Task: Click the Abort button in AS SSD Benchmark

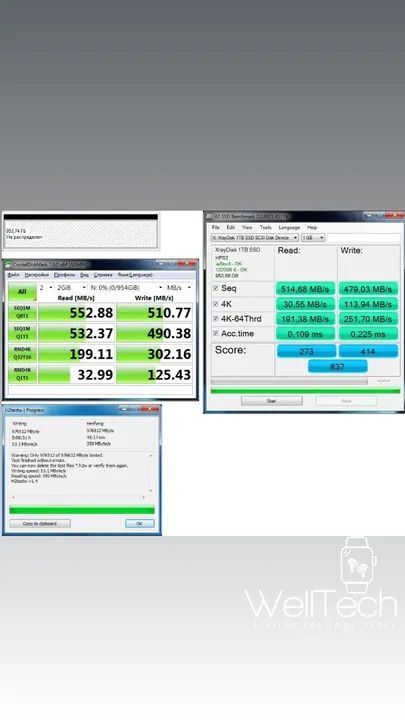Action: coord(346,401)
